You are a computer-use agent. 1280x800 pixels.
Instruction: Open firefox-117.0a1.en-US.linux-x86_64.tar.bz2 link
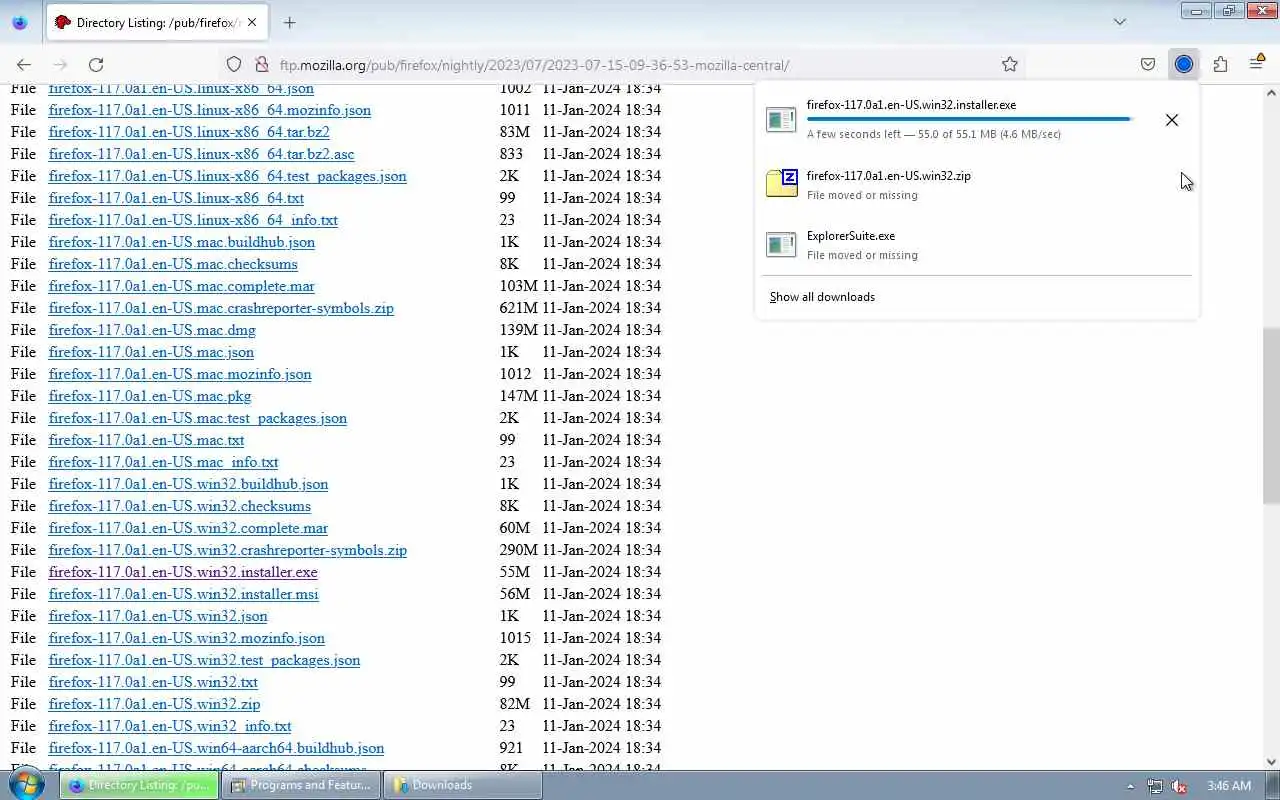click(x=189, y=132)
